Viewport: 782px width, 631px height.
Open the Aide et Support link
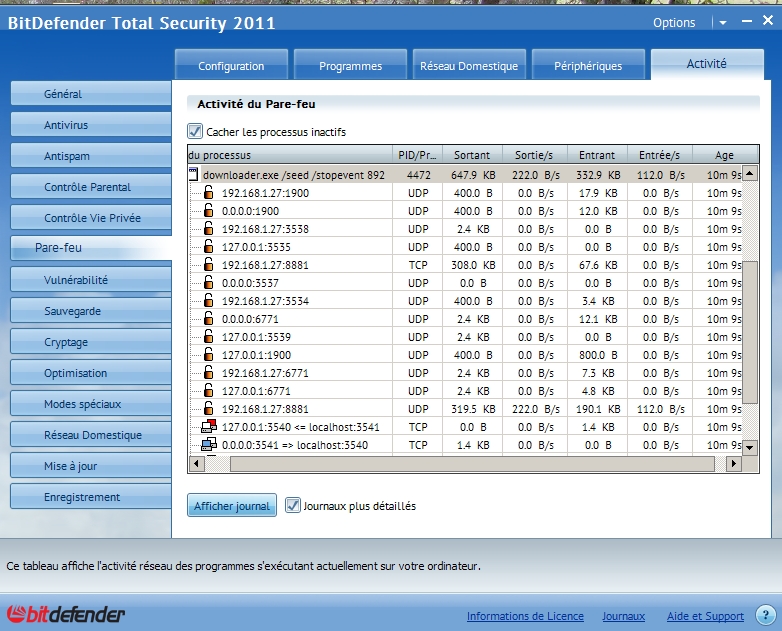[705, 616]
